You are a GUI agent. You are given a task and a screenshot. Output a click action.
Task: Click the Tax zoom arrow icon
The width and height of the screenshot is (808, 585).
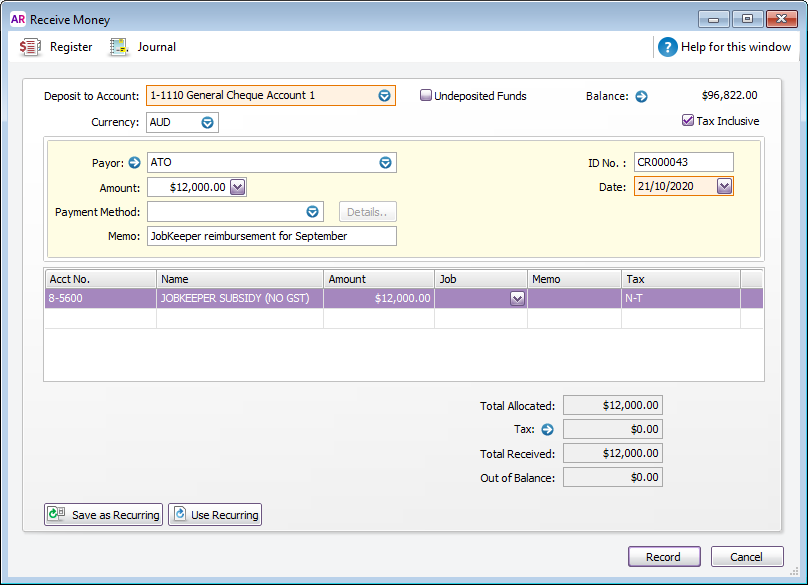tap(547, 429)
